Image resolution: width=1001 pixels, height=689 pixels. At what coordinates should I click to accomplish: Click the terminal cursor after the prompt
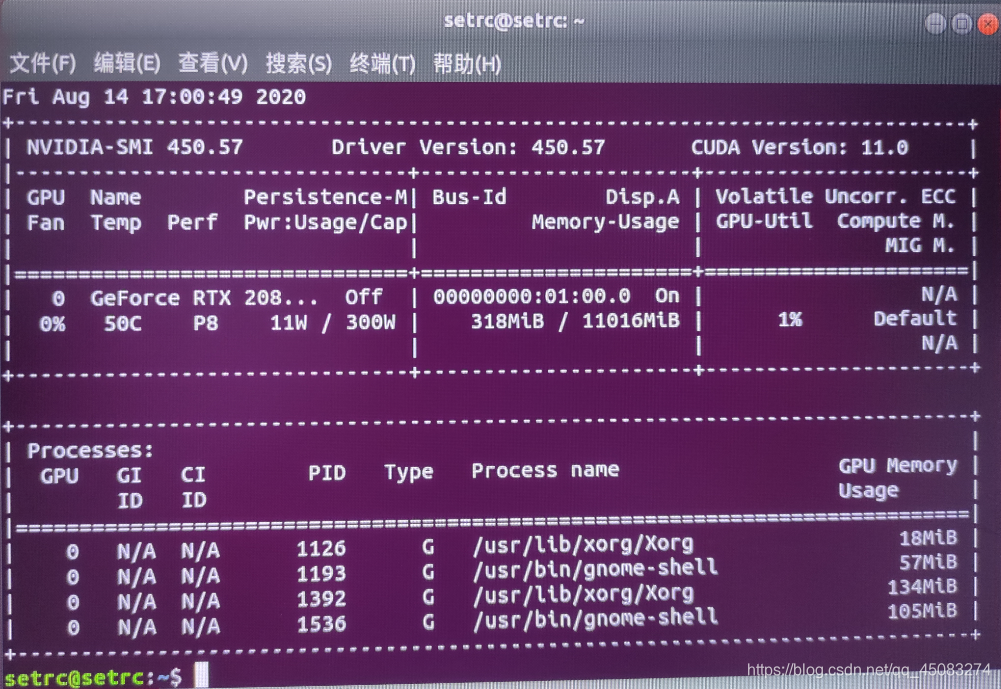(x=202, y=675)
